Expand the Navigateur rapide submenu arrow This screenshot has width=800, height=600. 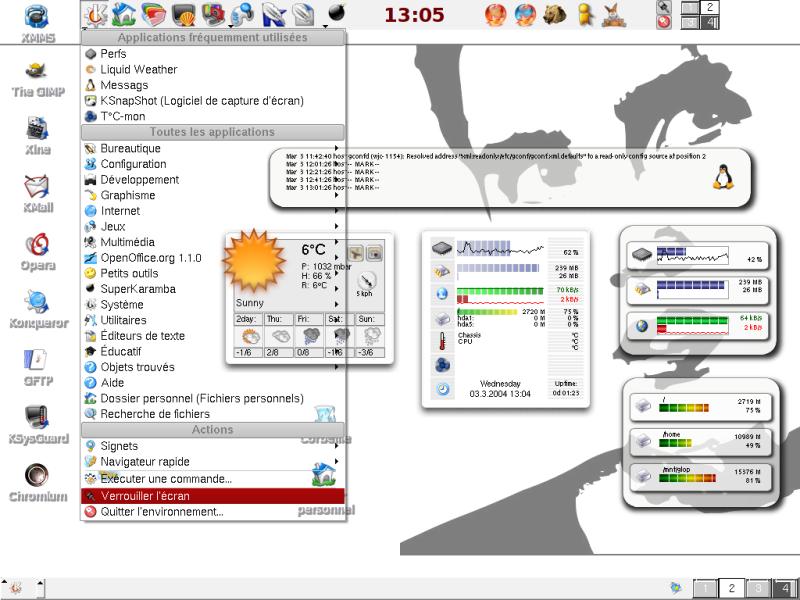[336, 461]
